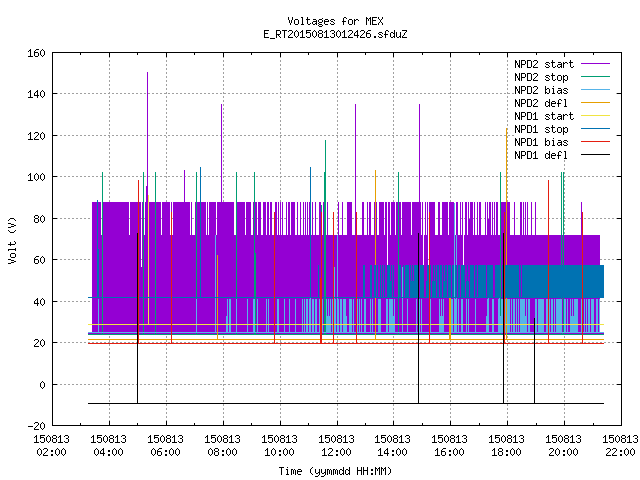The image size is (640, 480).
Task: Click the red NPD1 bias legend line
Action: pyautogui.click(x=595, y=142)
